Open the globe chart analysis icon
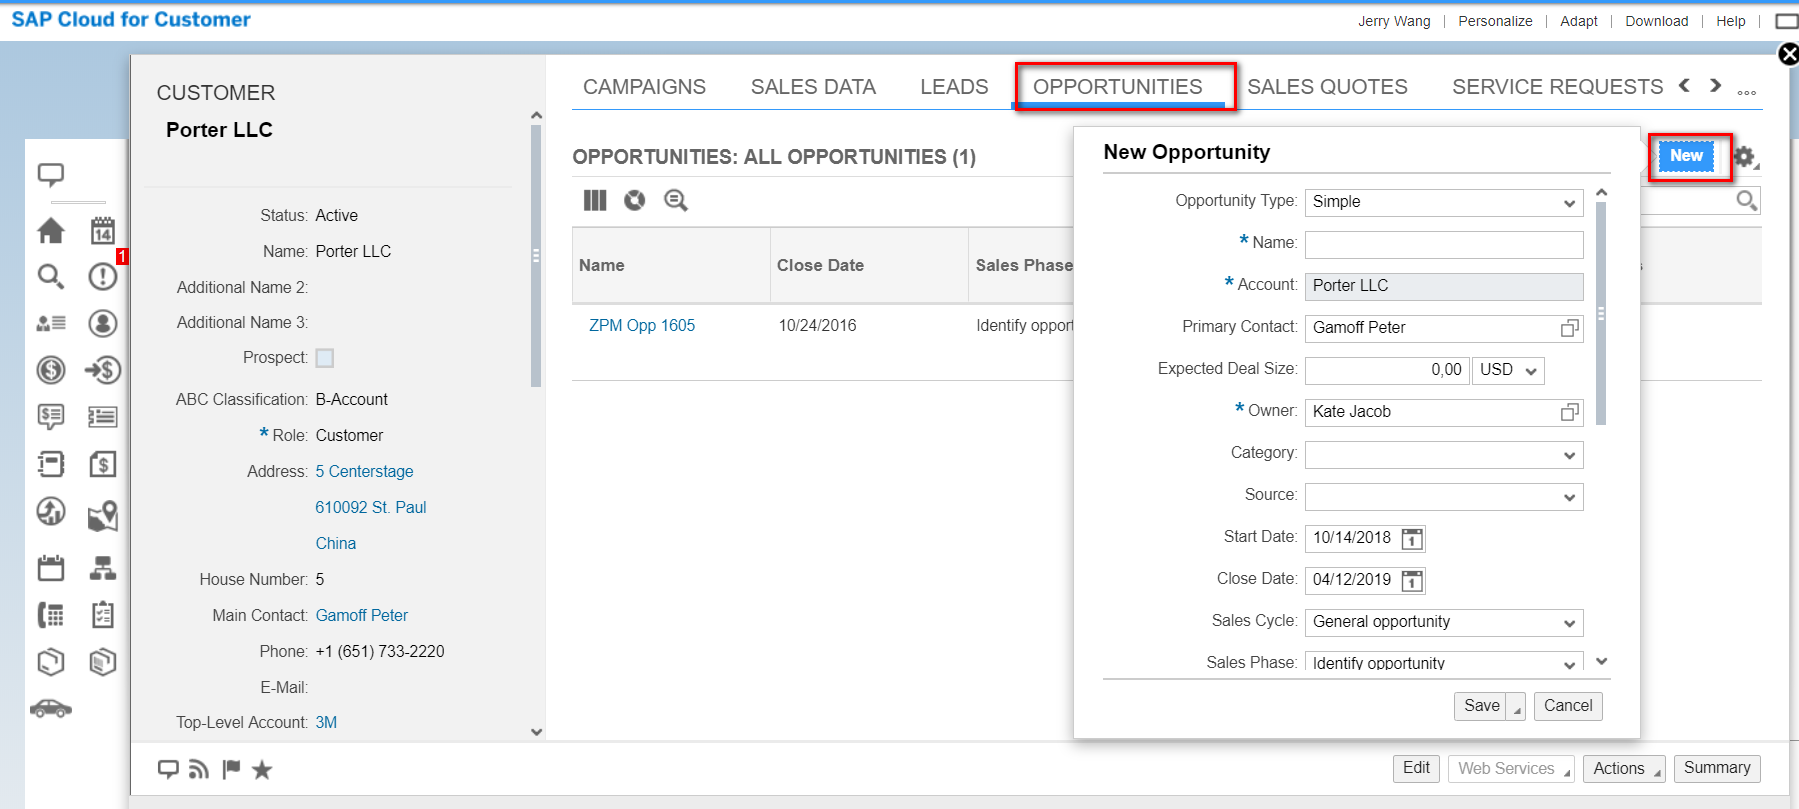This screenshot has height=809, width=1799. pyautogui.click(x=51, y=511)
